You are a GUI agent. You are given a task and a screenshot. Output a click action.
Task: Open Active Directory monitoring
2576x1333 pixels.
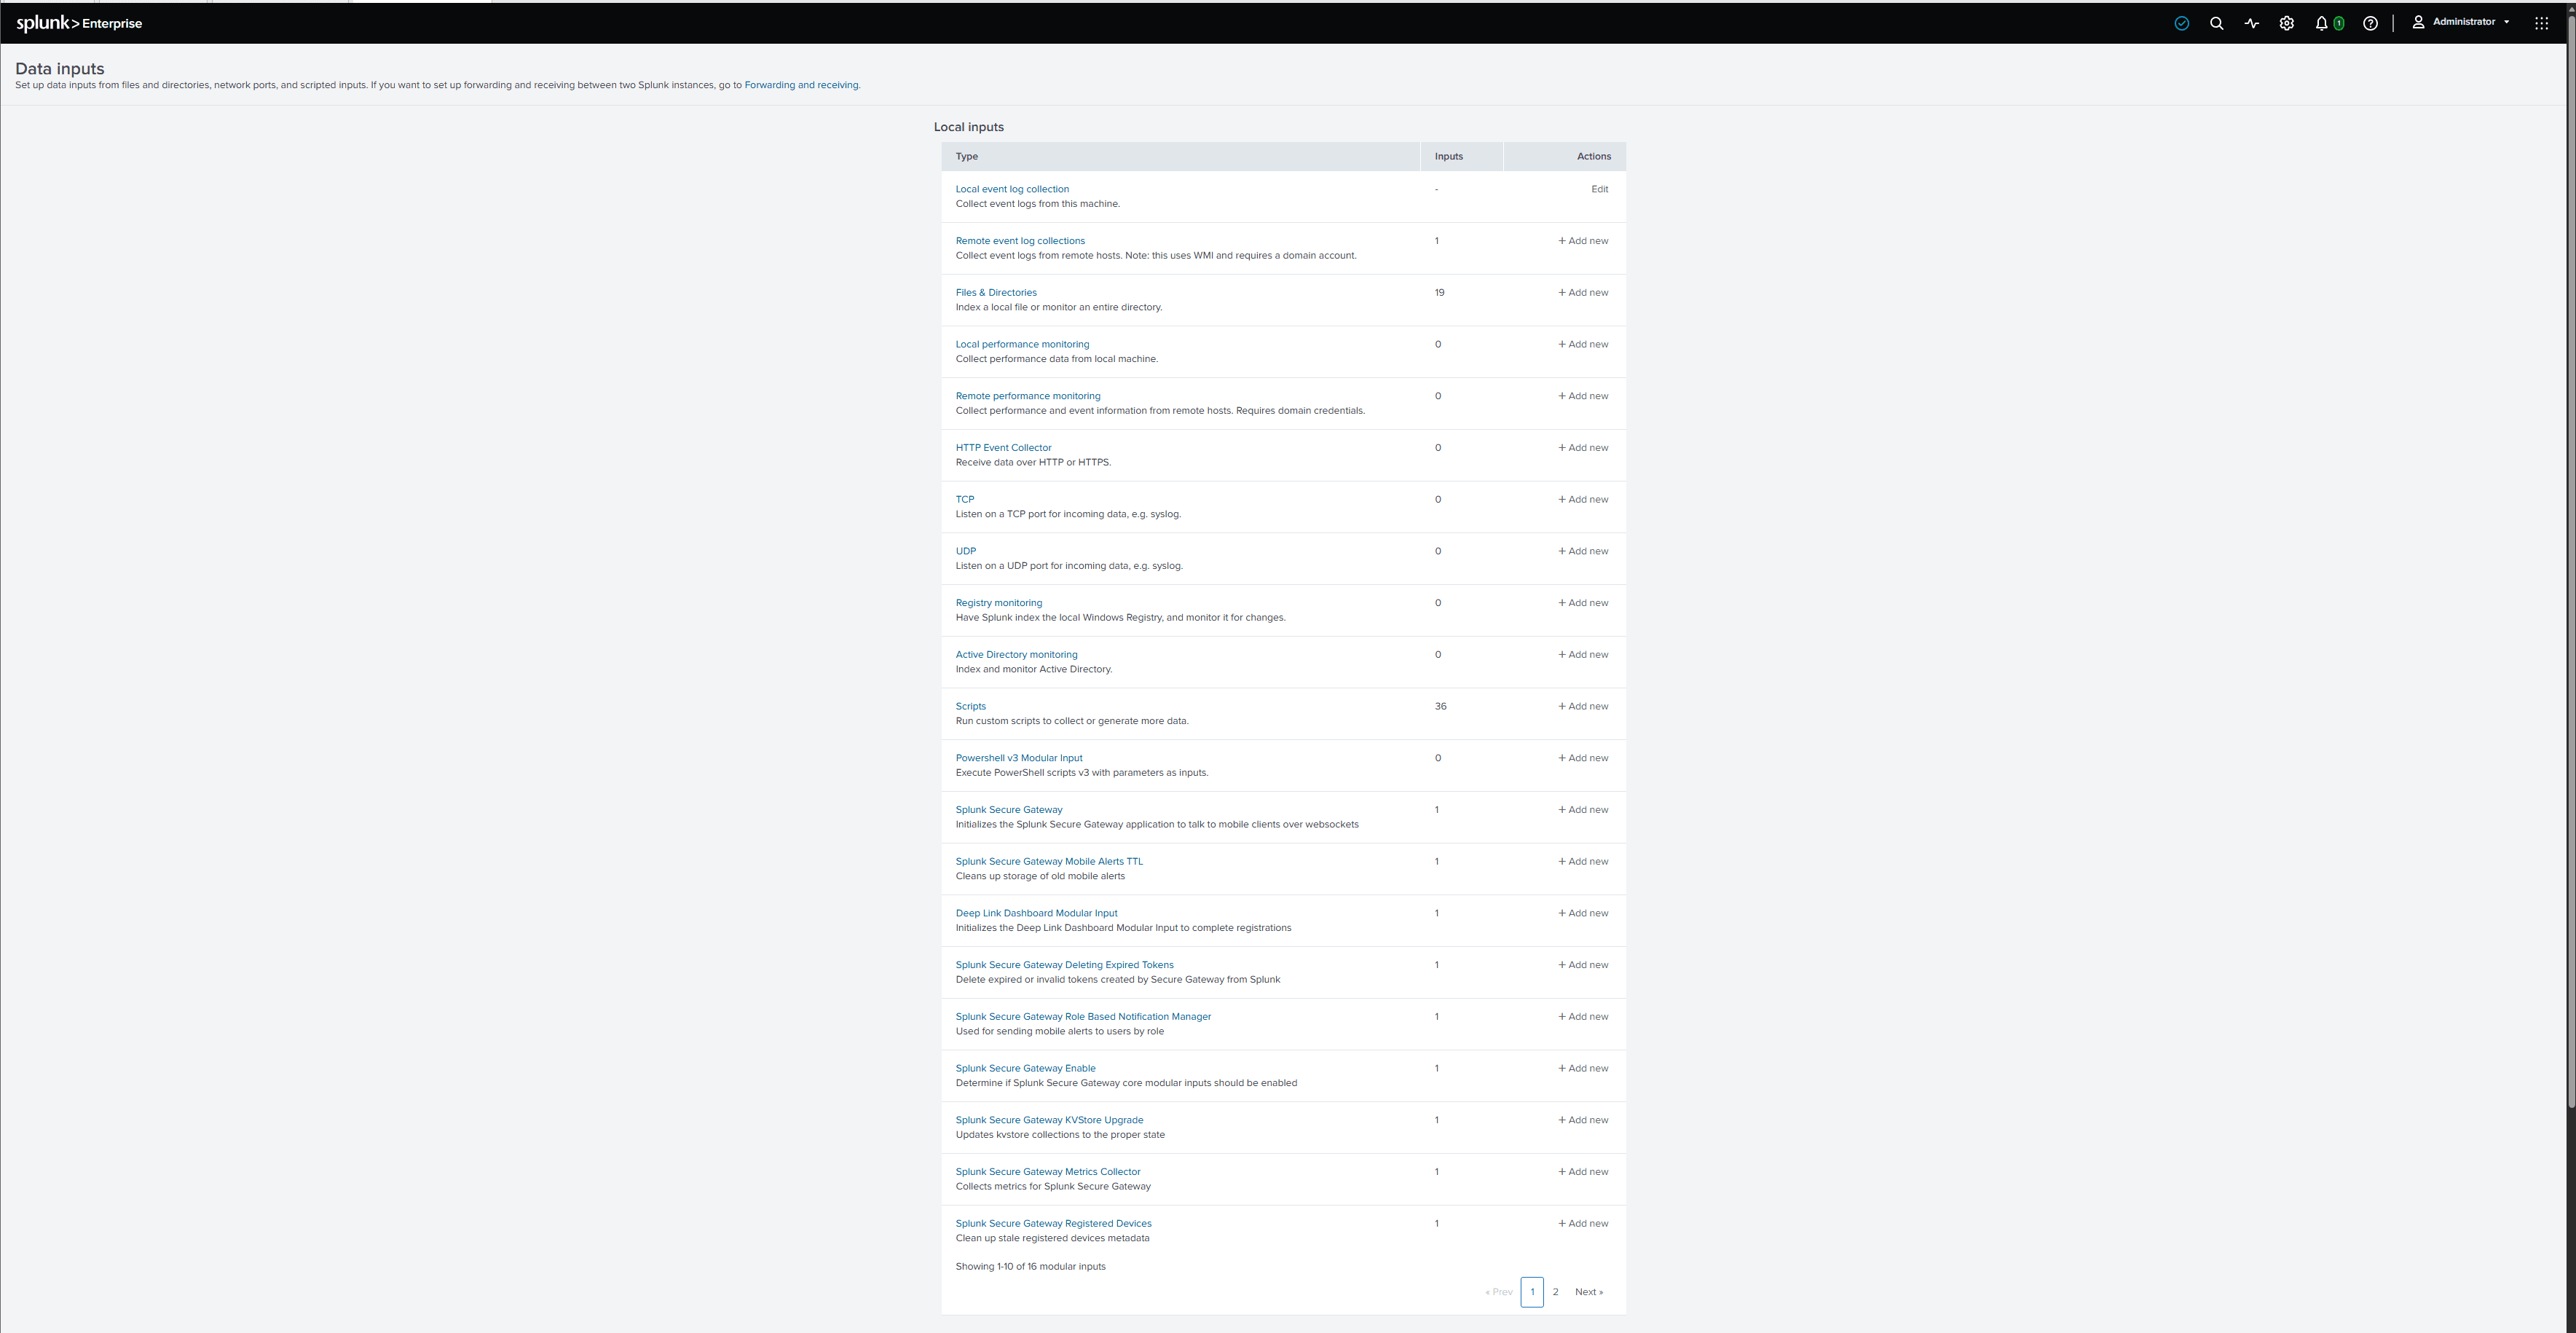click(1016, 655)
